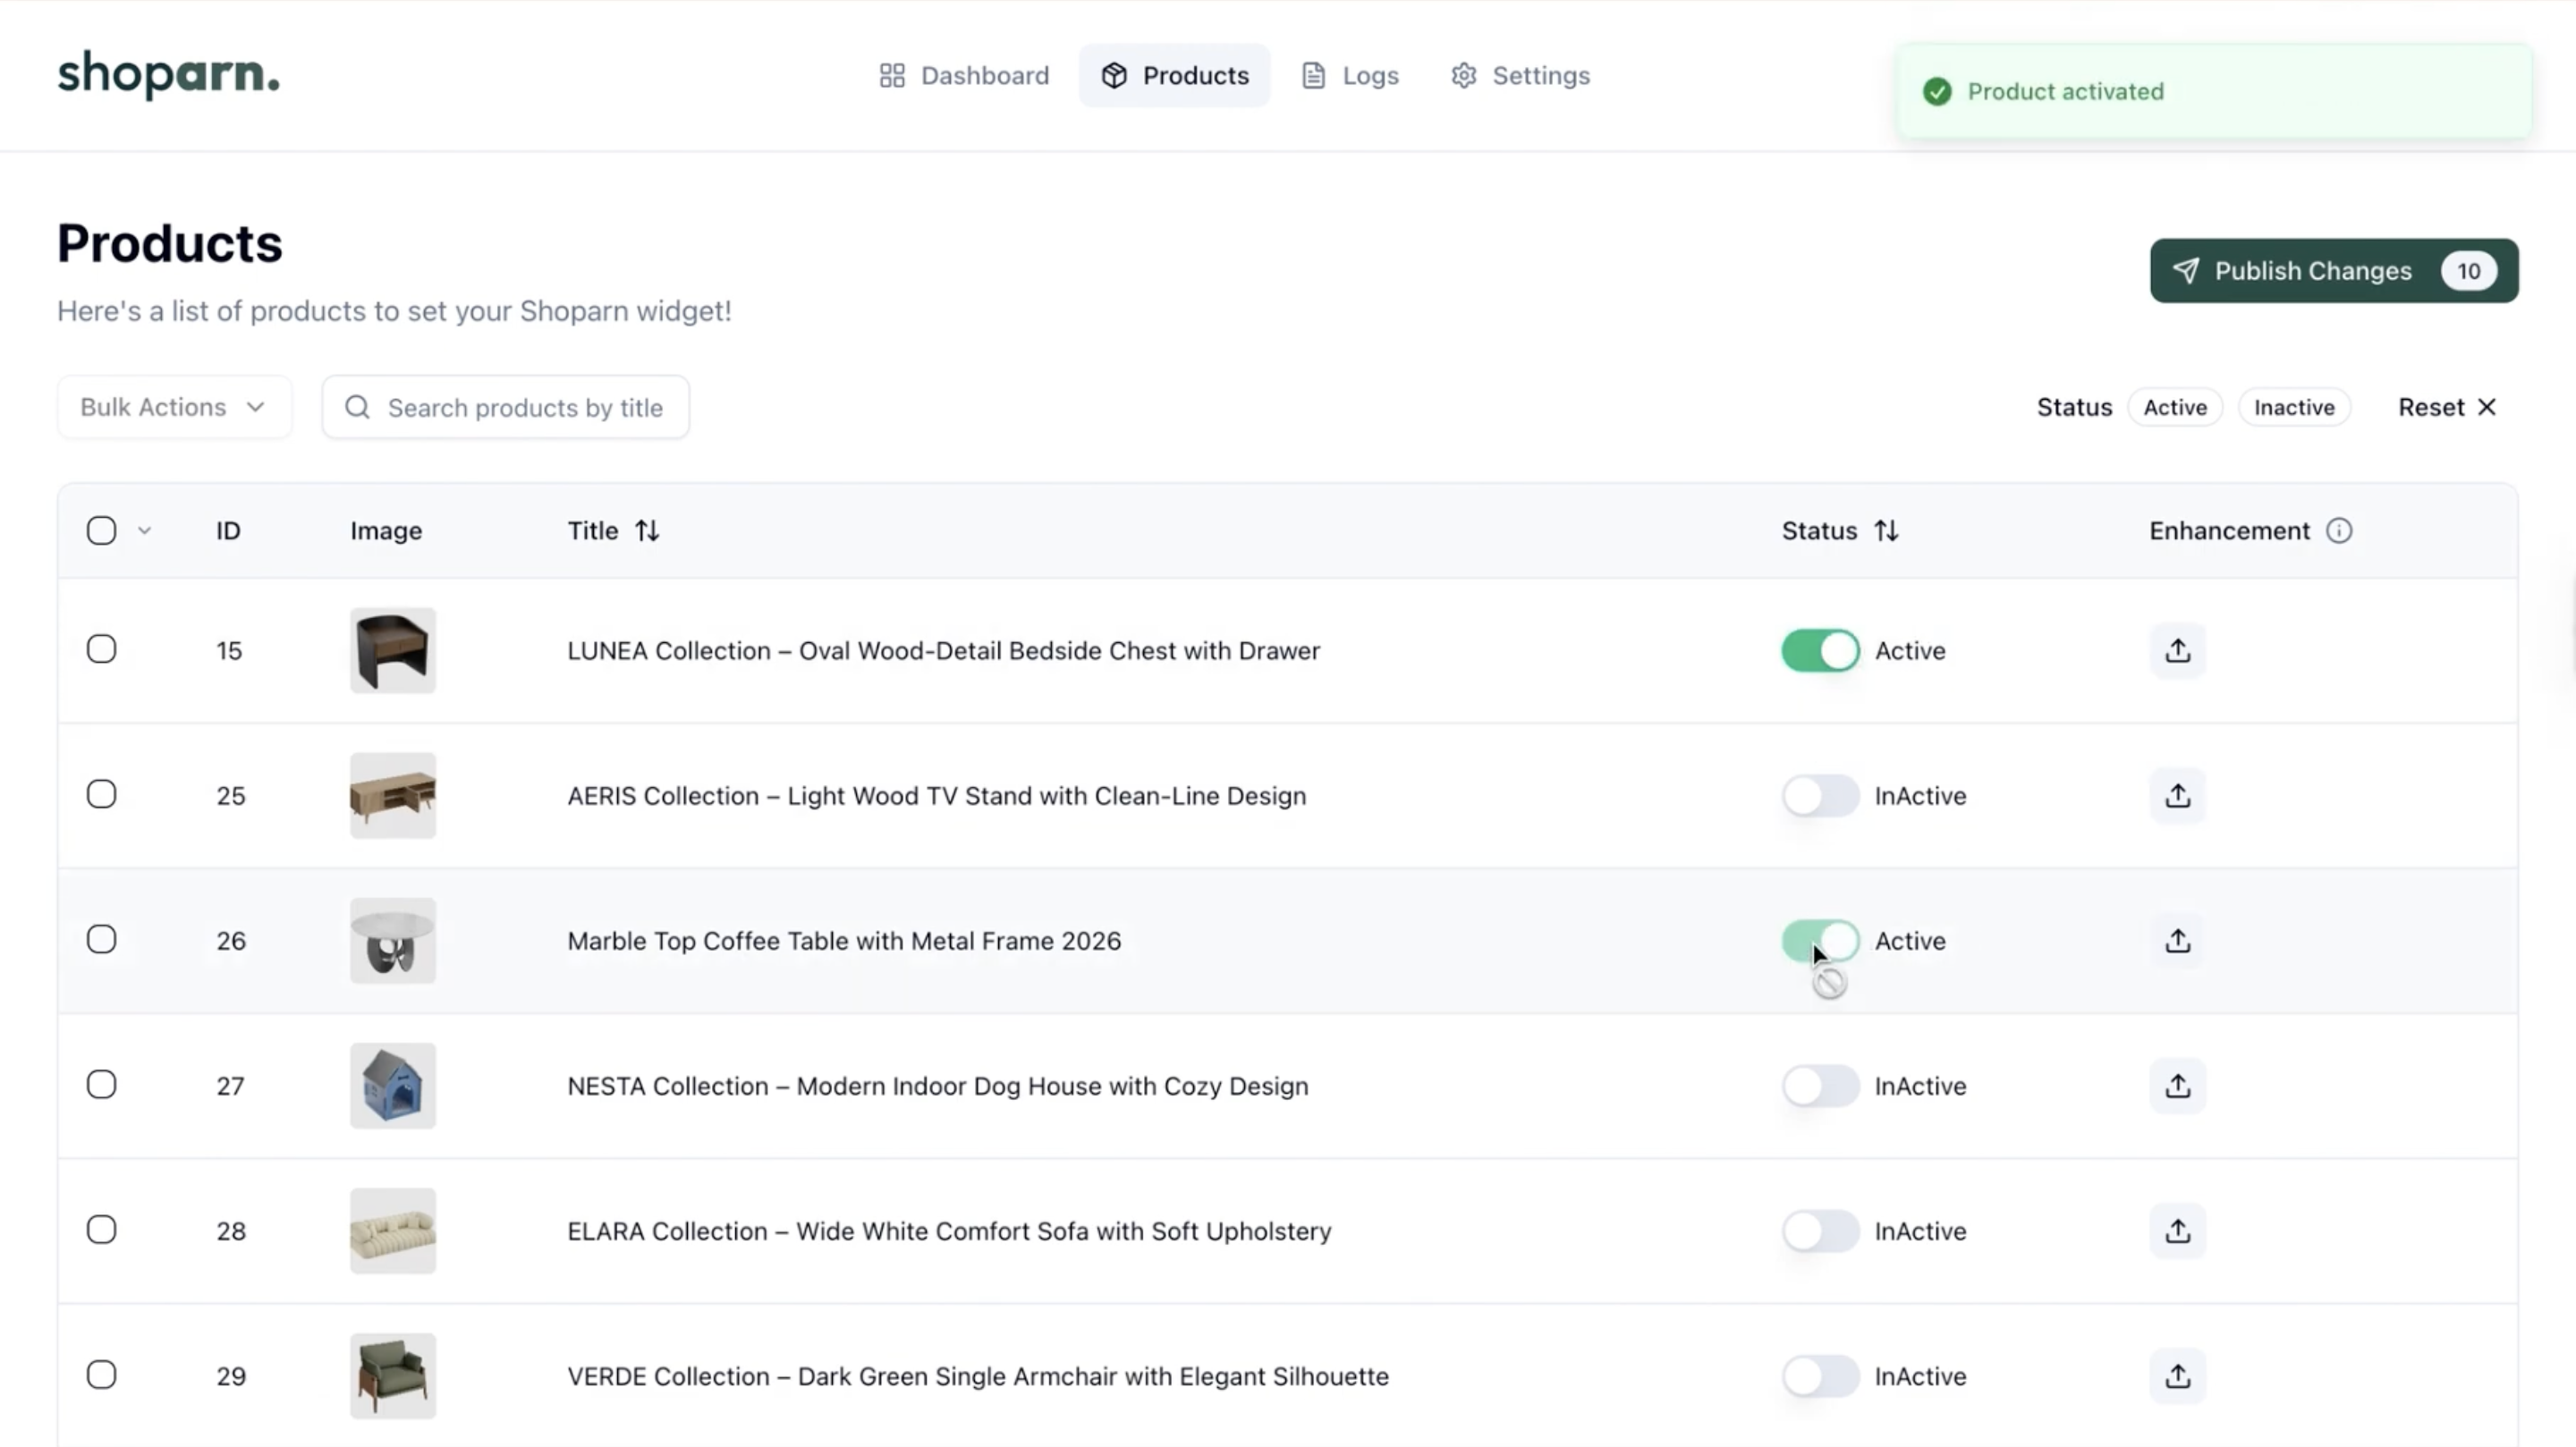Filter products by Inactive status
Screen dimensions: 2576x1447
coord(2293,407)
